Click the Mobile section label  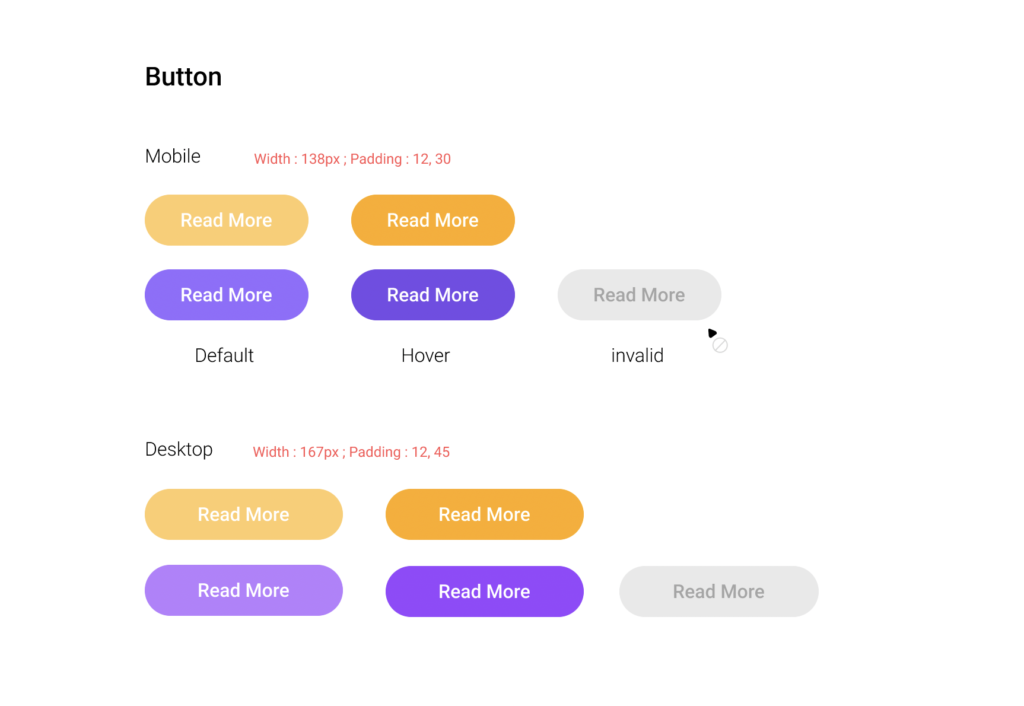click(173, 156)
